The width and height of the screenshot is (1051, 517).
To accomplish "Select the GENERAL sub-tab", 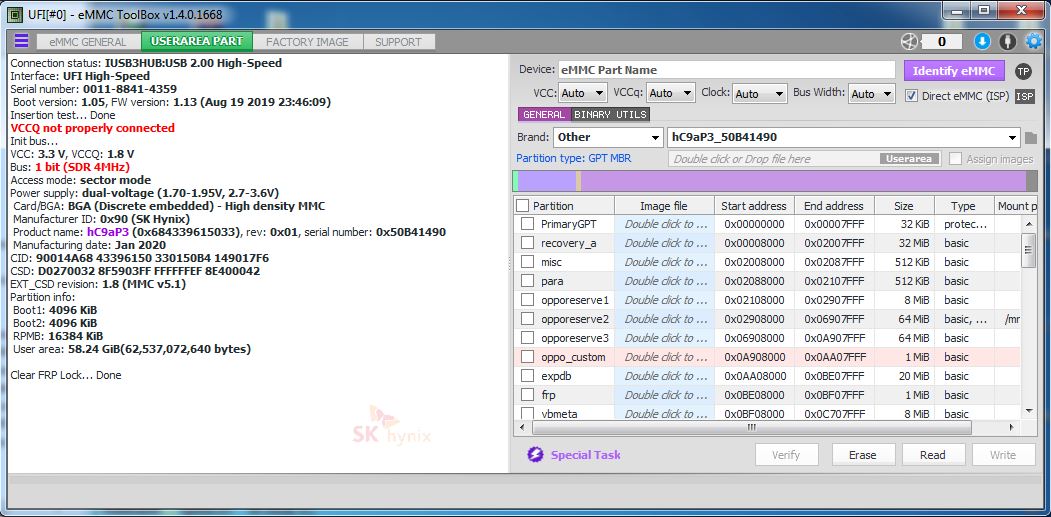I will point(544,114).
